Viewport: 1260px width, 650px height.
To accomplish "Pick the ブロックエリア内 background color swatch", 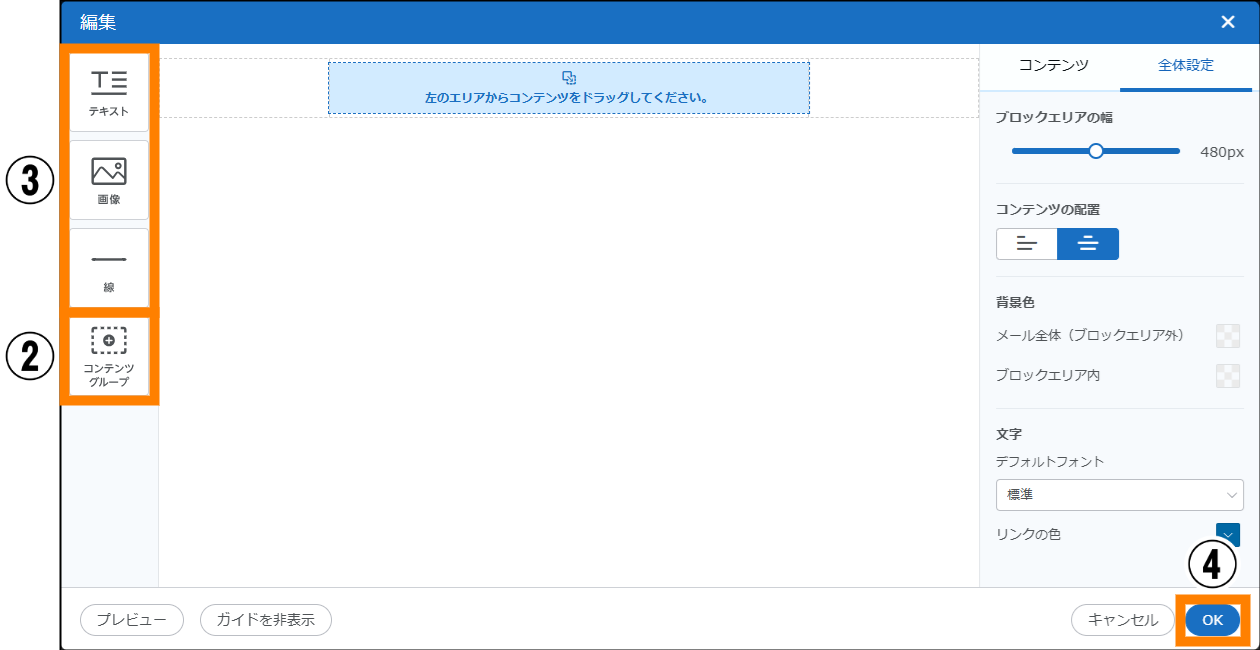I will click(x=1227, y=376).
